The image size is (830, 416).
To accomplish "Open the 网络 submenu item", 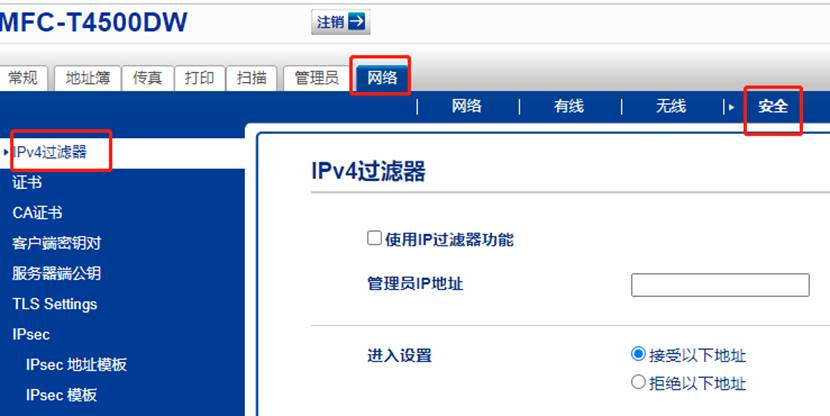I will [466, 106].
